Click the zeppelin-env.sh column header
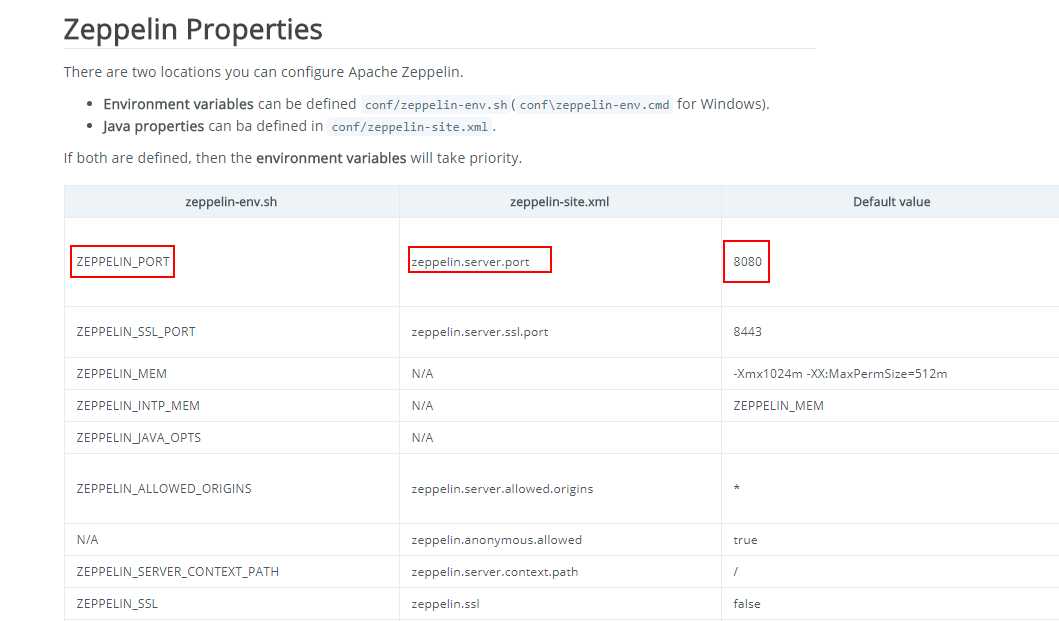The image size is (1059, 621). click(231, 202)
